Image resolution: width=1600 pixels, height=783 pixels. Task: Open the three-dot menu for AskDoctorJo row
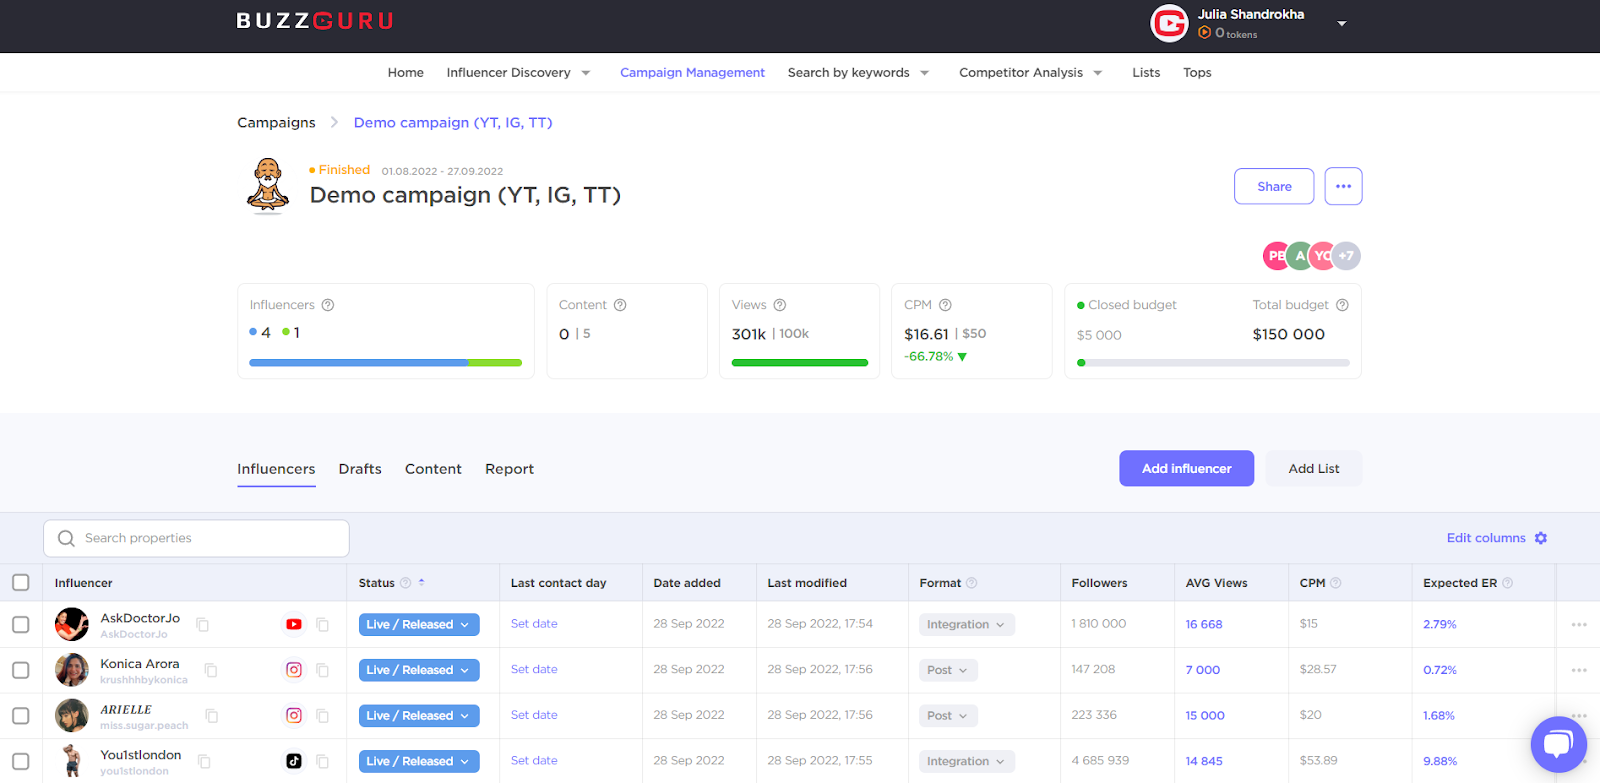tap(1579, 625)
